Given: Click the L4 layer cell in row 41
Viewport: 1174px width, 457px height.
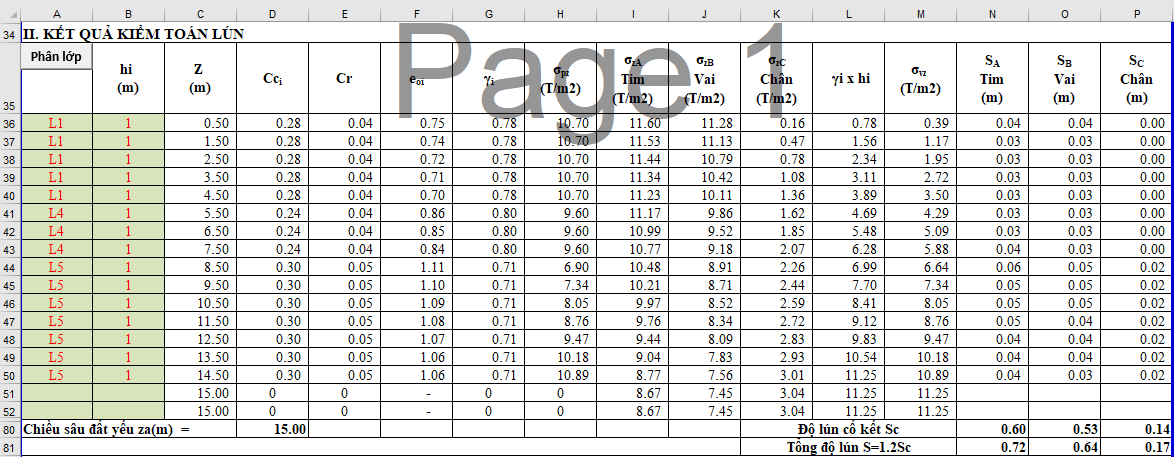Looking at the screenshot, I should (56, 213).
